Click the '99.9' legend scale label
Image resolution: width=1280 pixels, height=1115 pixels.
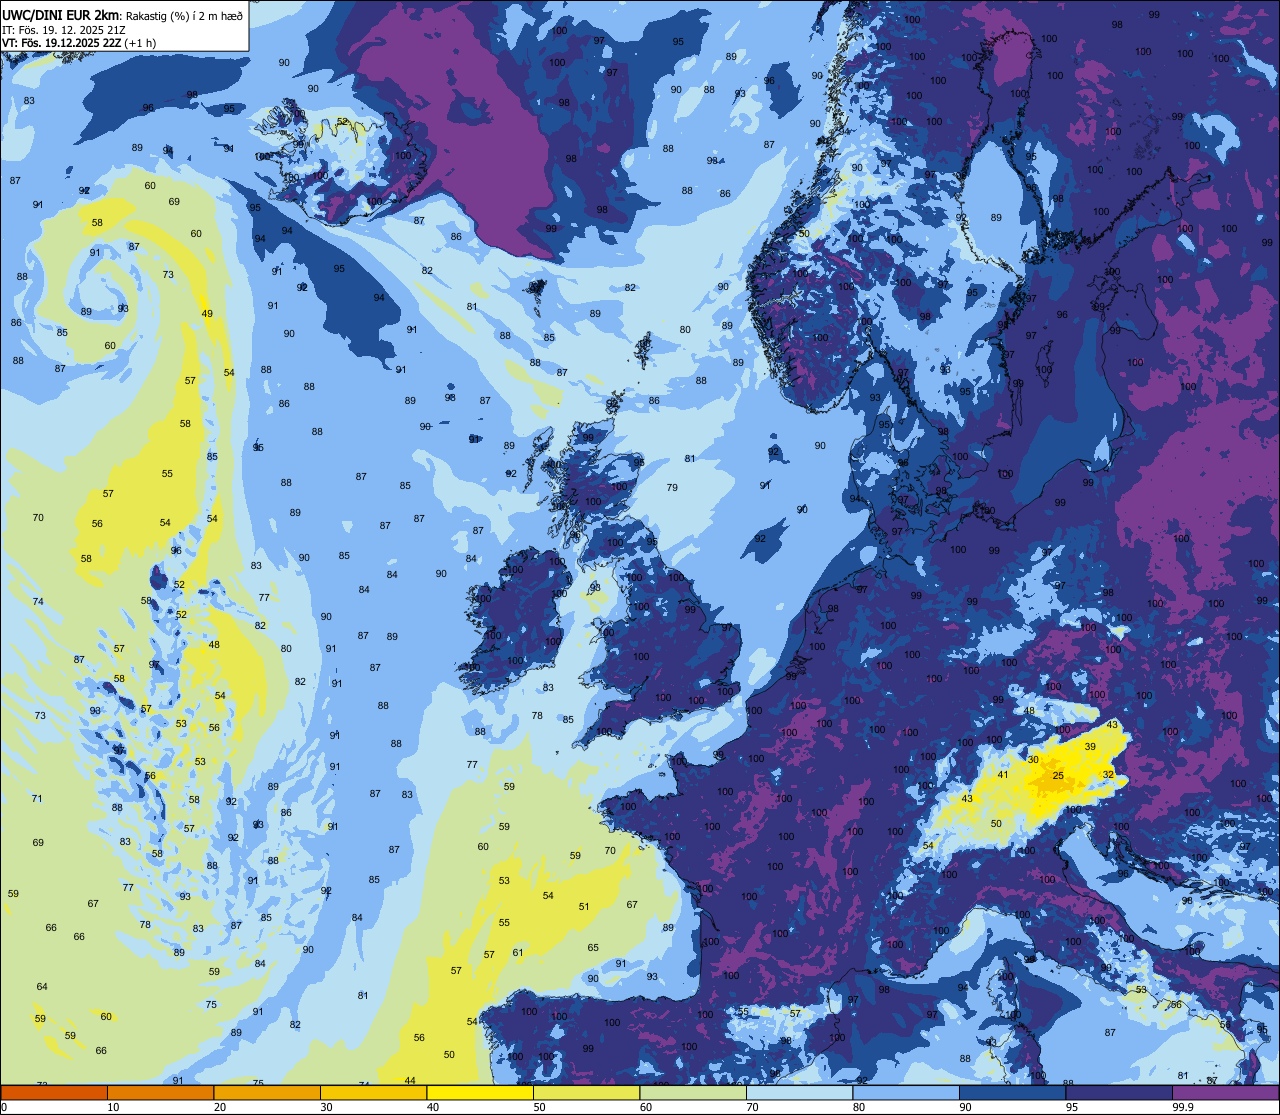pos(1183,1107)
